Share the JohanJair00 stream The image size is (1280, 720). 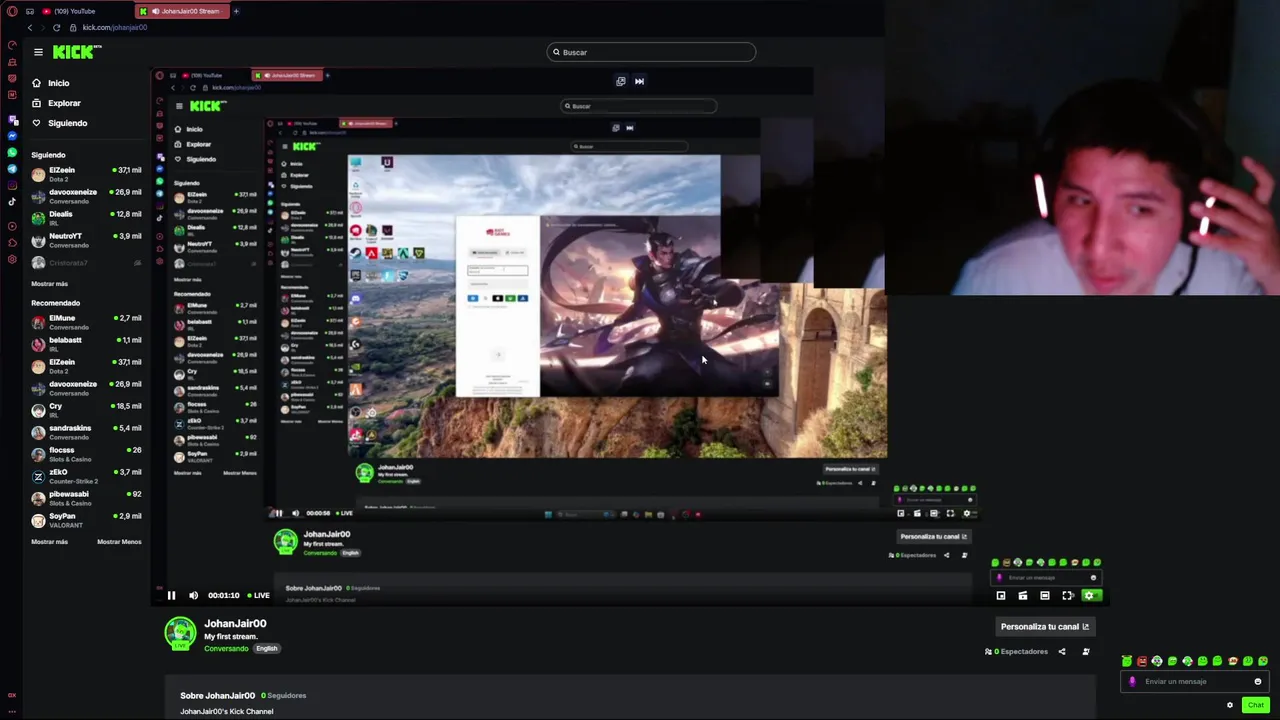point(1062,652)
